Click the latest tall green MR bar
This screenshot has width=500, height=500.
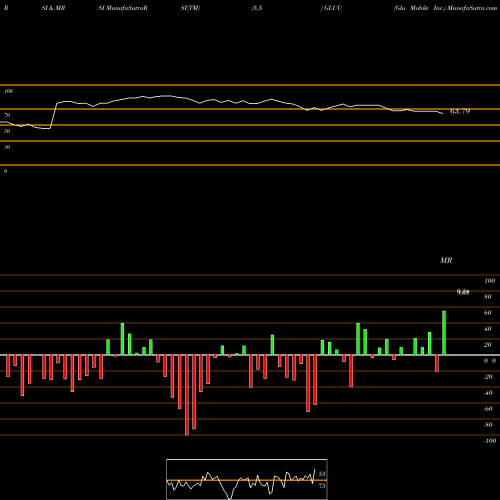coord(444,333)
